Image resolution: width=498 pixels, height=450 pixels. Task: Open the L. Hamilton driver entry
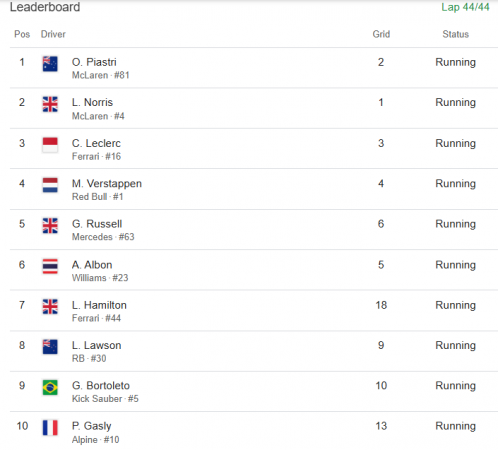click(x=99, y=305)
